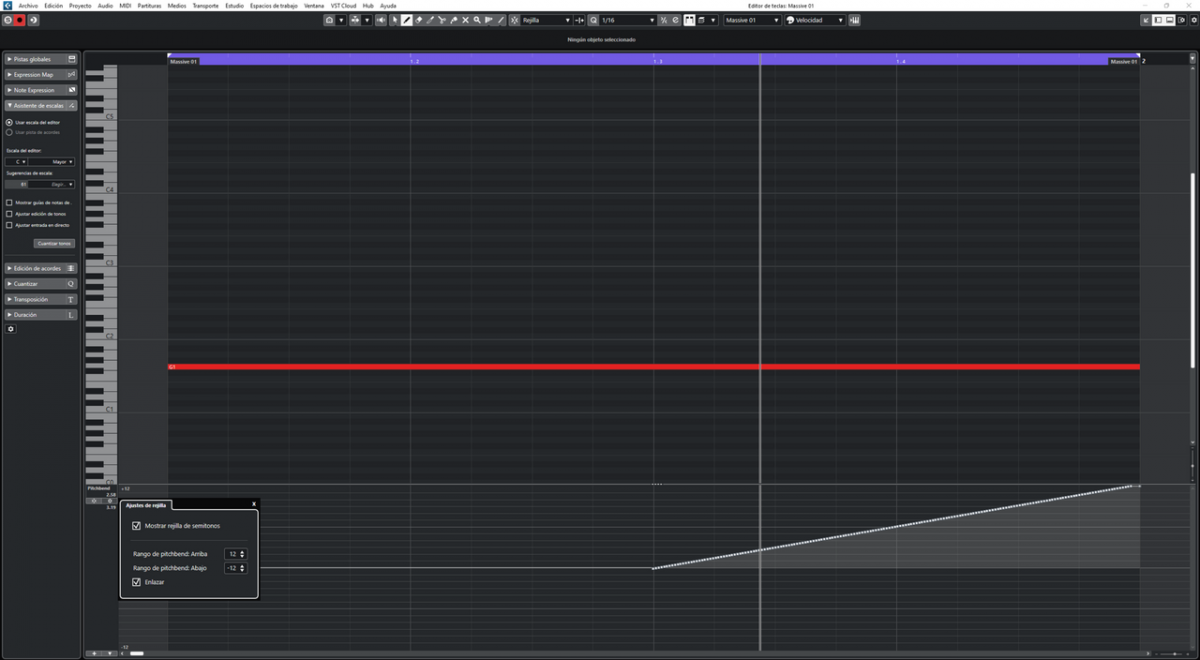Toggle Acoustic Feedback speaker icon

pyautogui.click(x=381, y=20)
